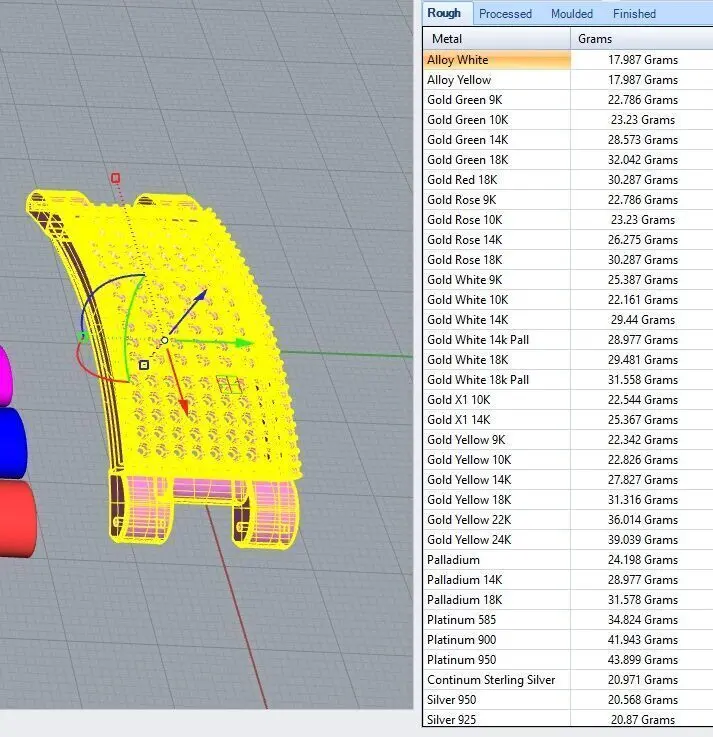Select the Gold Green 10K row
This screenshot has width=713, height=737.
(568, 120)
